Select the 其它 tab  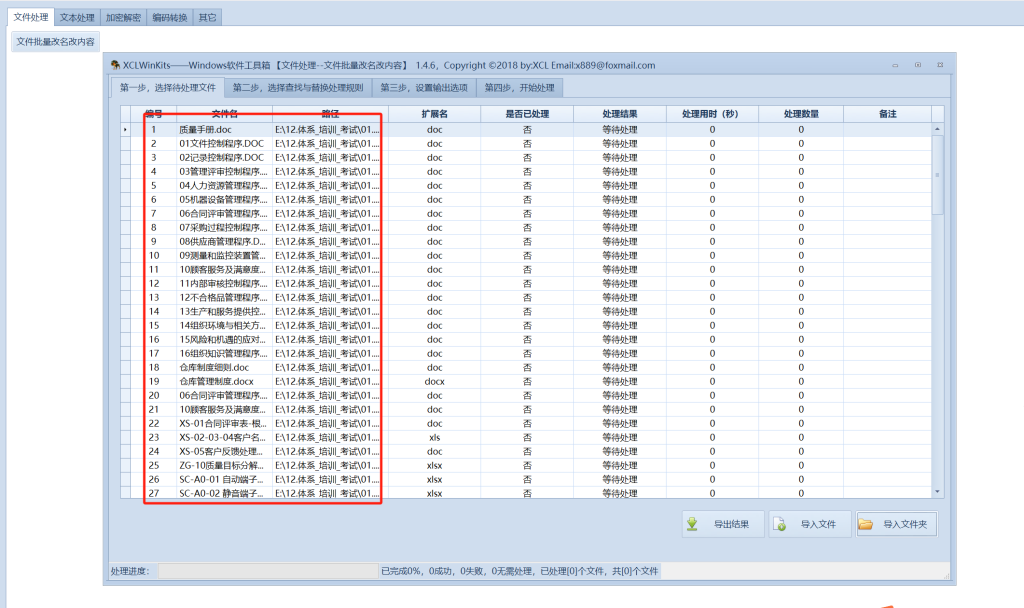click(207, 17)
